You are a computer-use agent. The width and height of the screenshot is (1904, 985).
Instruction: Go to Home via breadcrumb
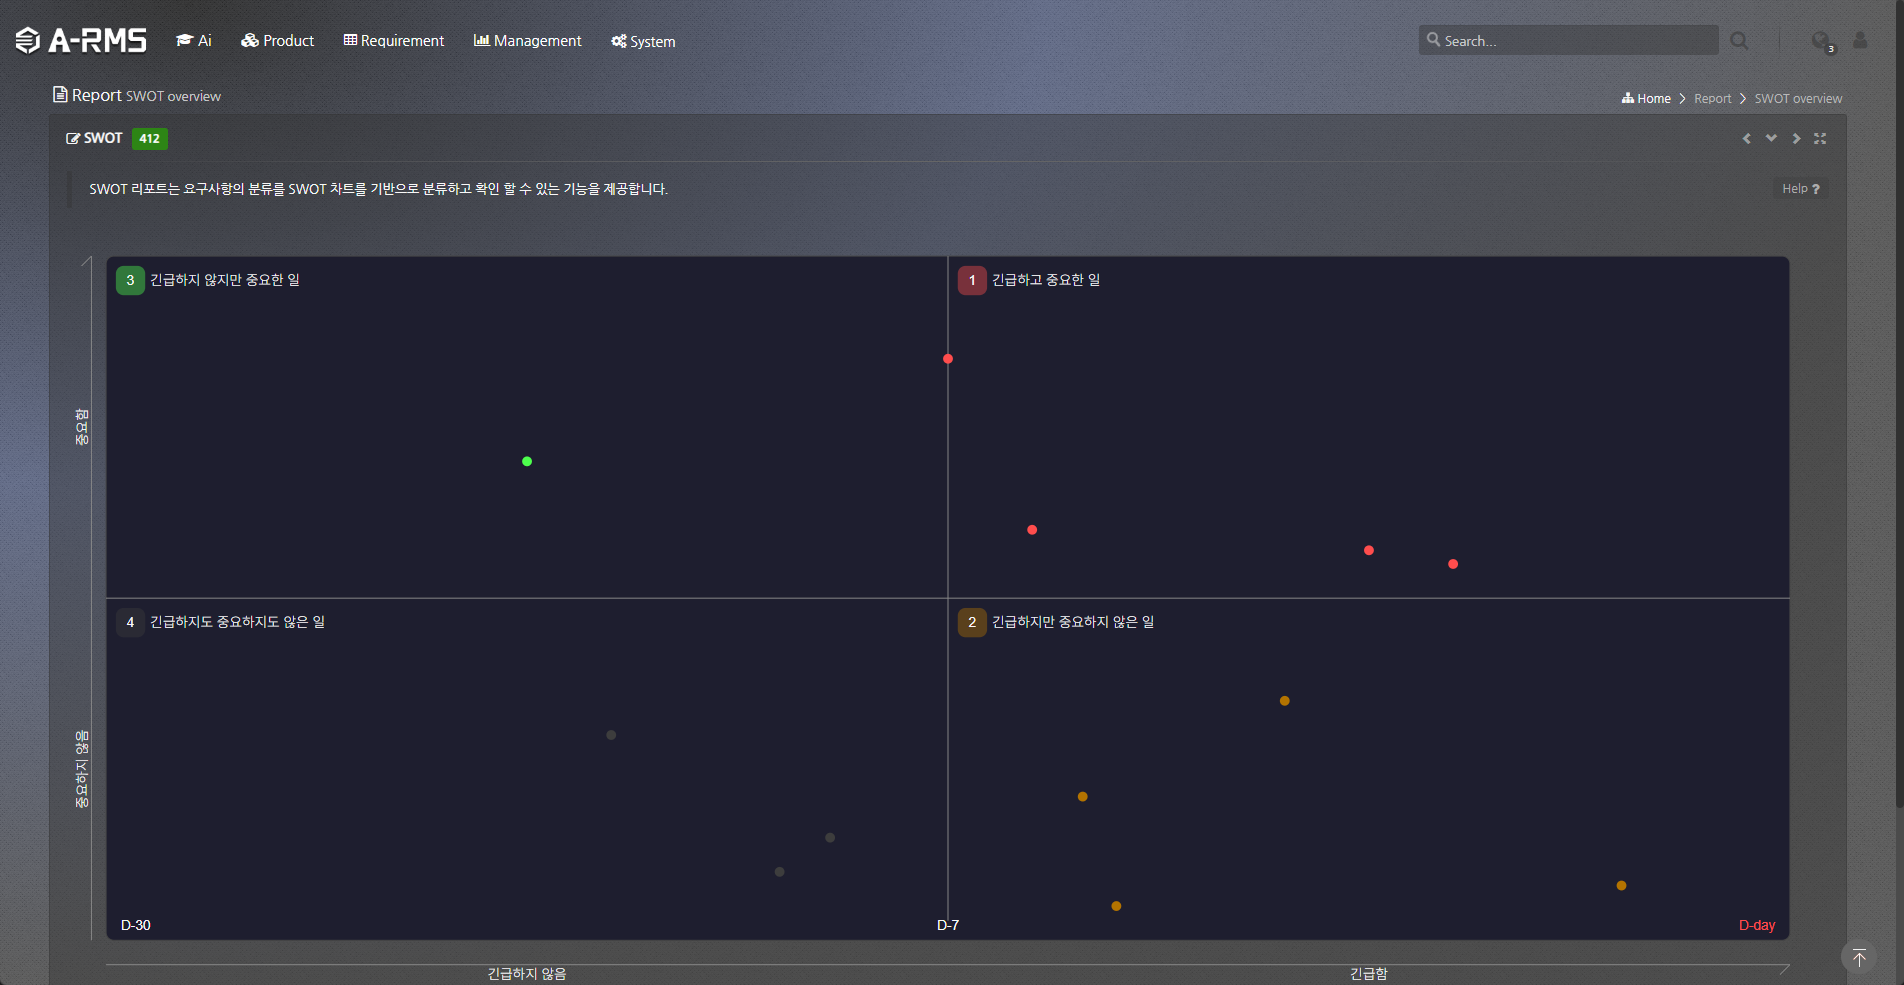[x=1646, y=99]
